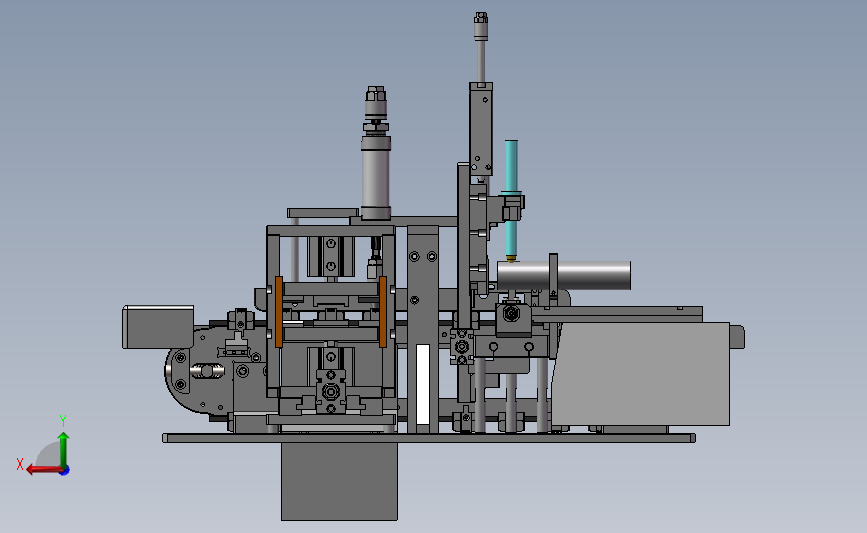Select the gray motor block on the far left

point(158,327)
